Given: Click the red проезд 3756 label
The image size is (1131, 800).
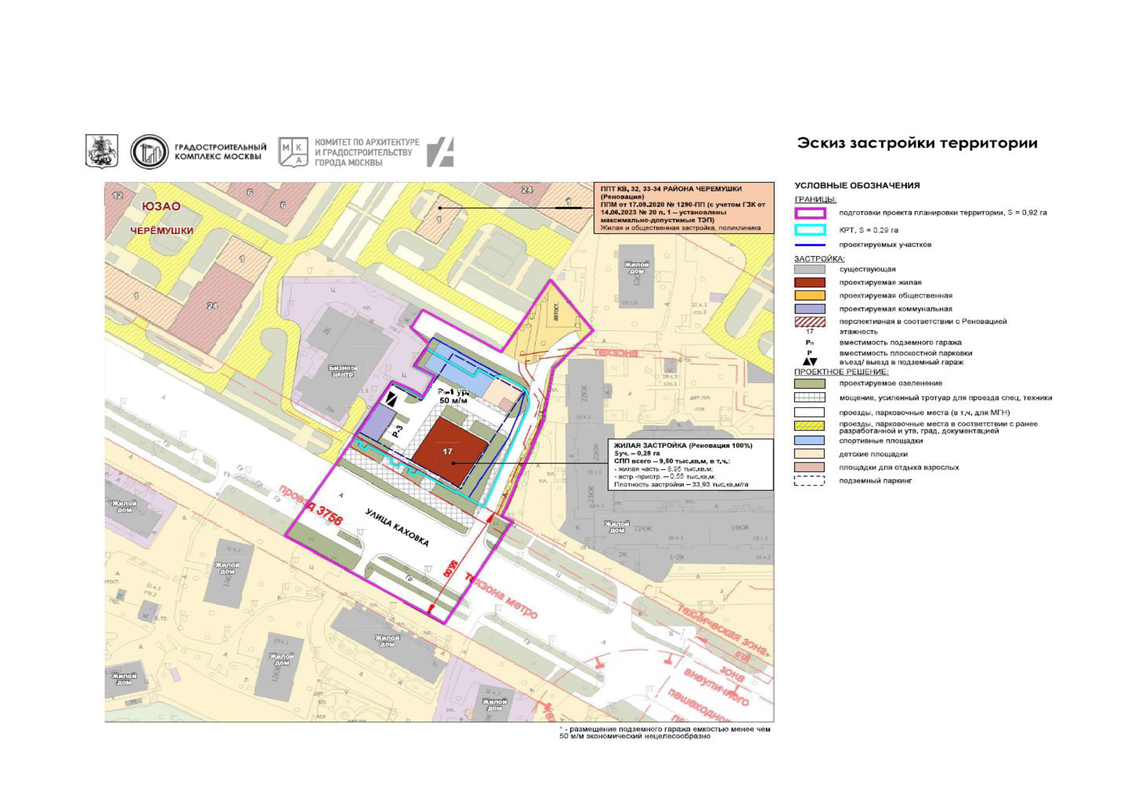Looking at the screenshot, I should point(311,506).
